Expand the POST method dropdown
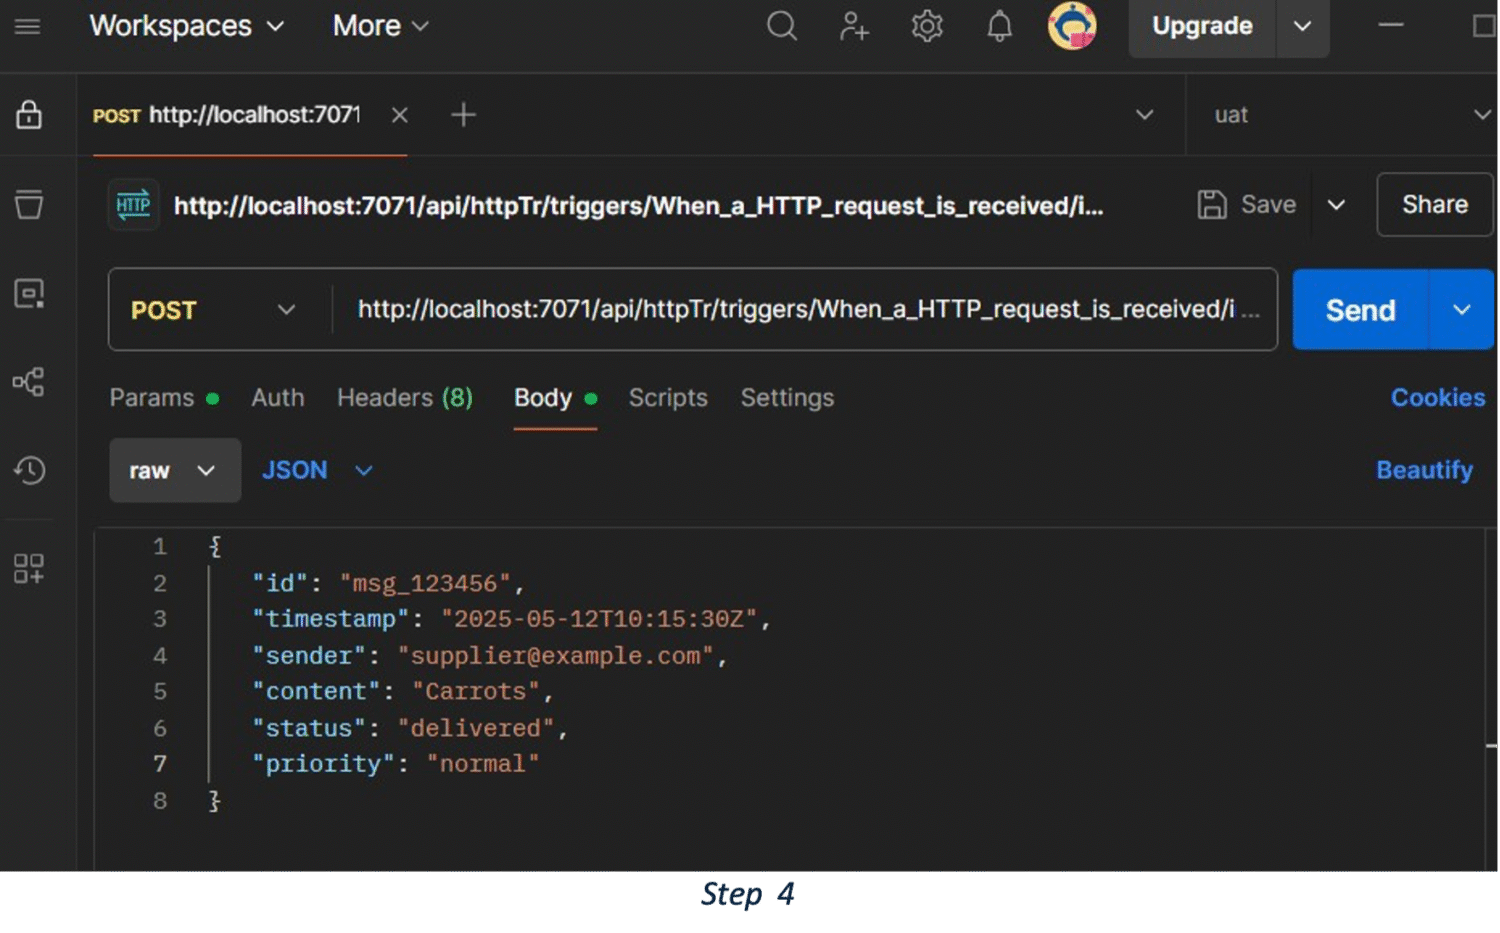 tap(213, 310)
